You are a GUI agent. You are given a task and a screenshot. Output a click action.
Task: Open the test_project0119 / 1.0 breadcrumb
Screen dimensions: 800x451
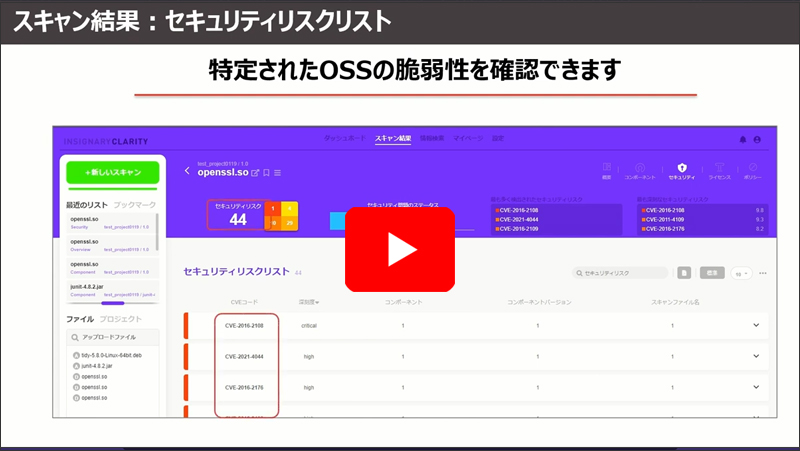222,164
